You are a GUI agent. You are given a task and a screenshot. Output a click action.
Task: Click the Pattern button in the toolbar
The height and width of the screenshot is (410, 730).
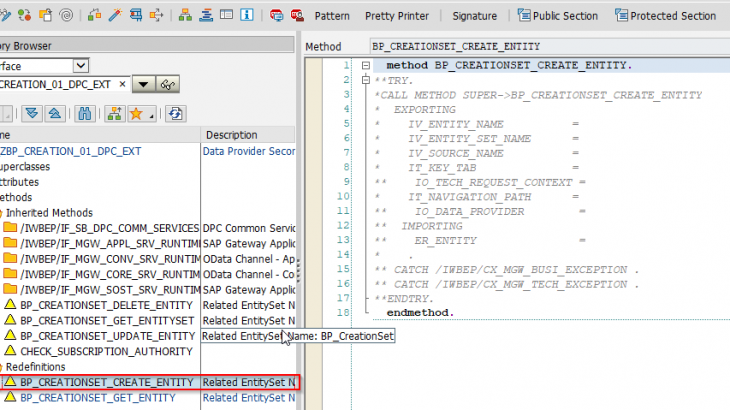[x=331, y=16]
